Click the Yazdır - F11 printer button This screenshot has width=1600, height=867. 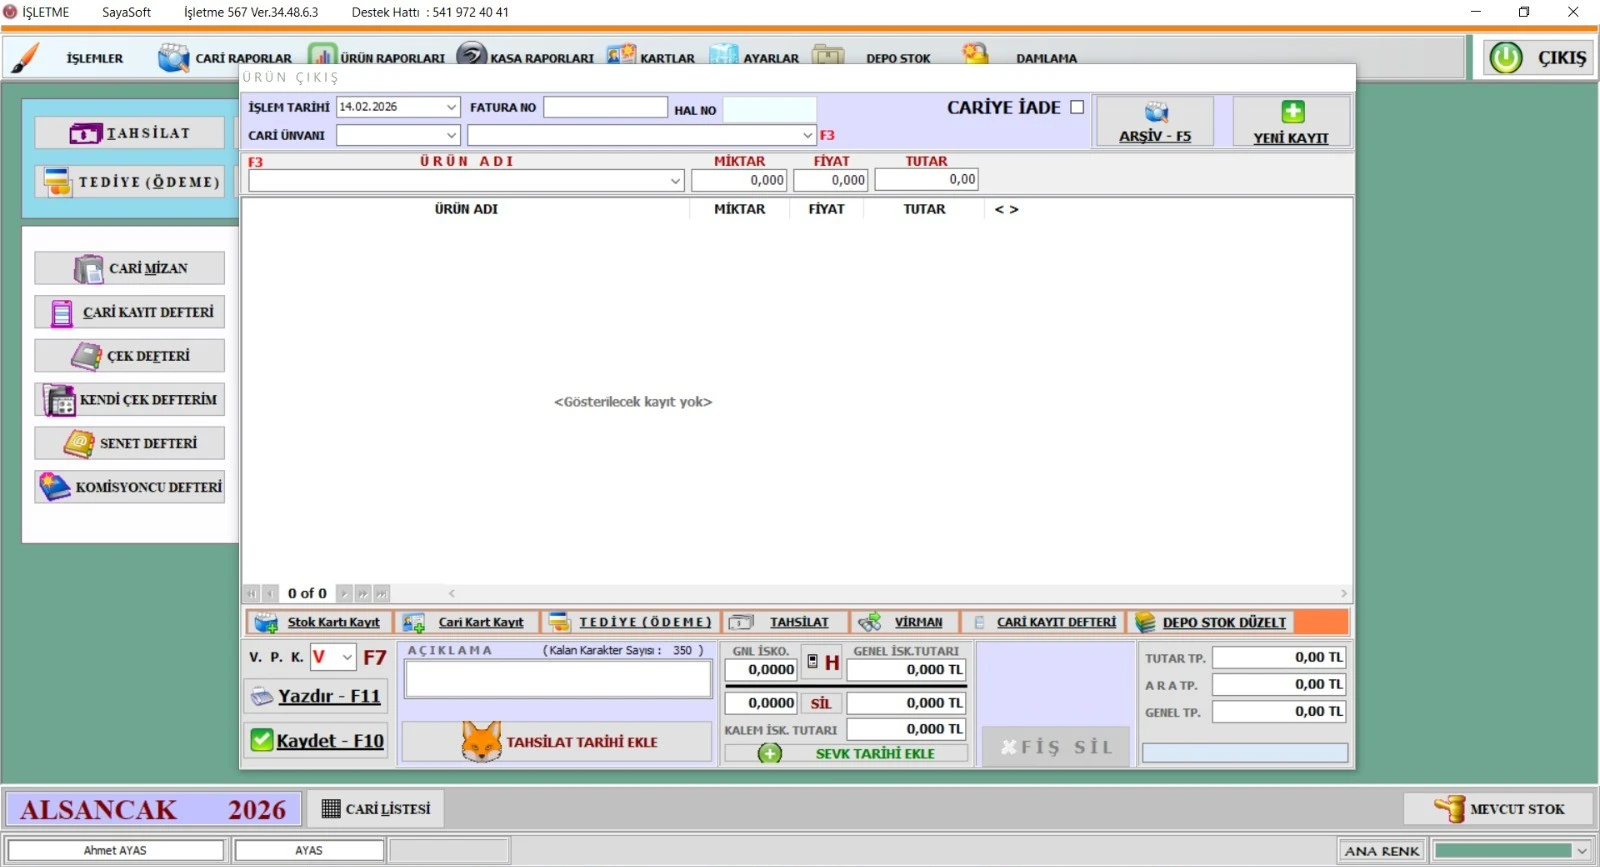316,696
